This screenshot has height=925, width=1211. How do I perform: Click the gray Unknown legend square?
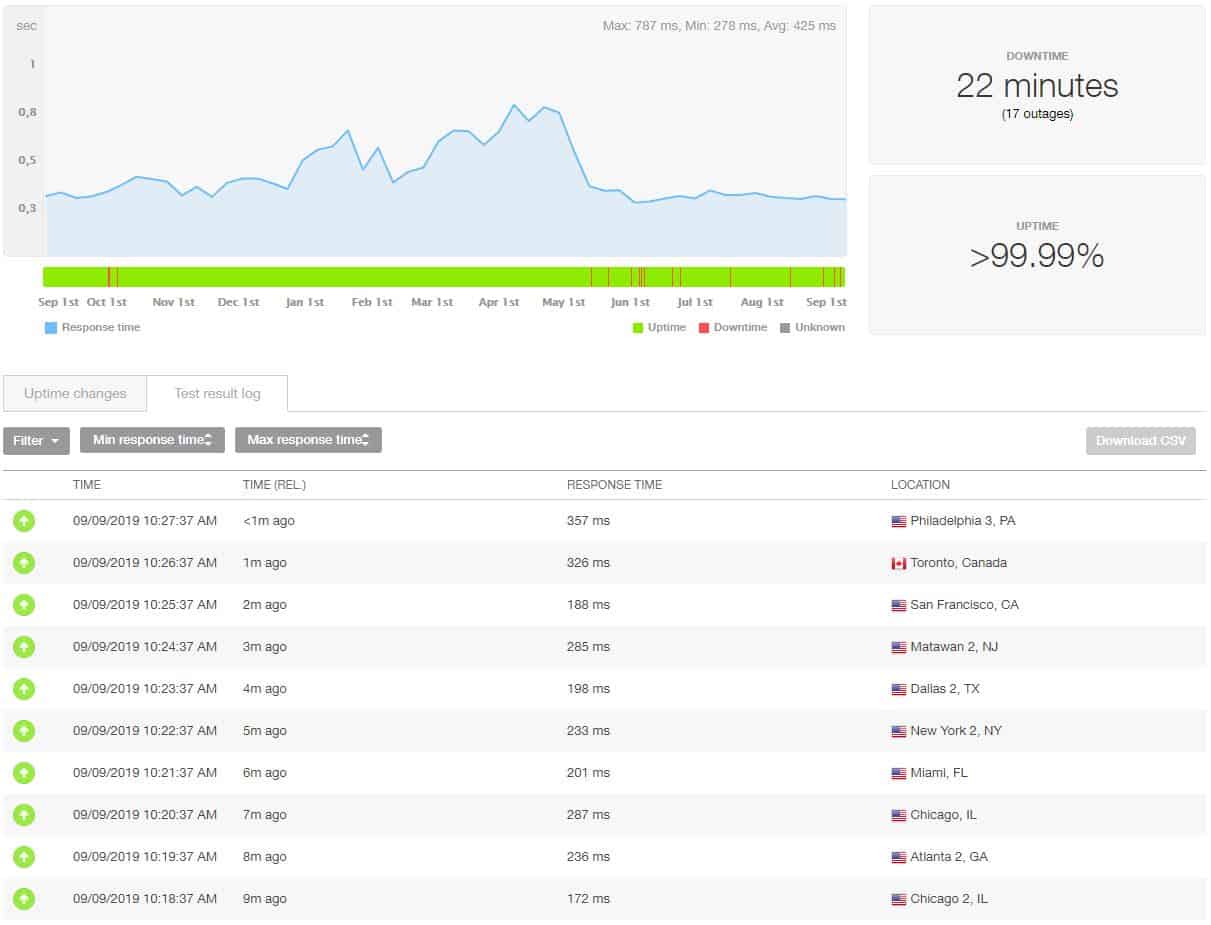click(x=785, y=328)
